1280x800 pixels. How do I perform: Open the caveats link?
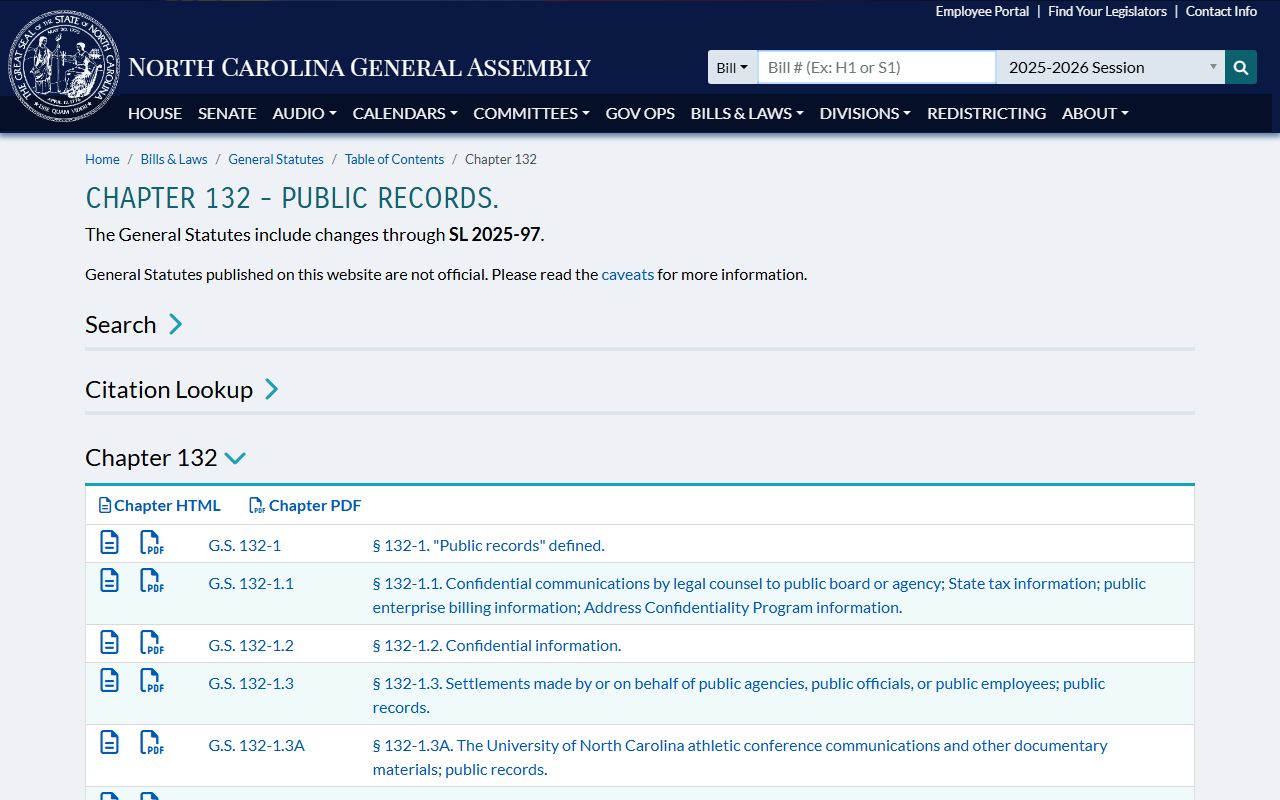(x=628, y=274)
